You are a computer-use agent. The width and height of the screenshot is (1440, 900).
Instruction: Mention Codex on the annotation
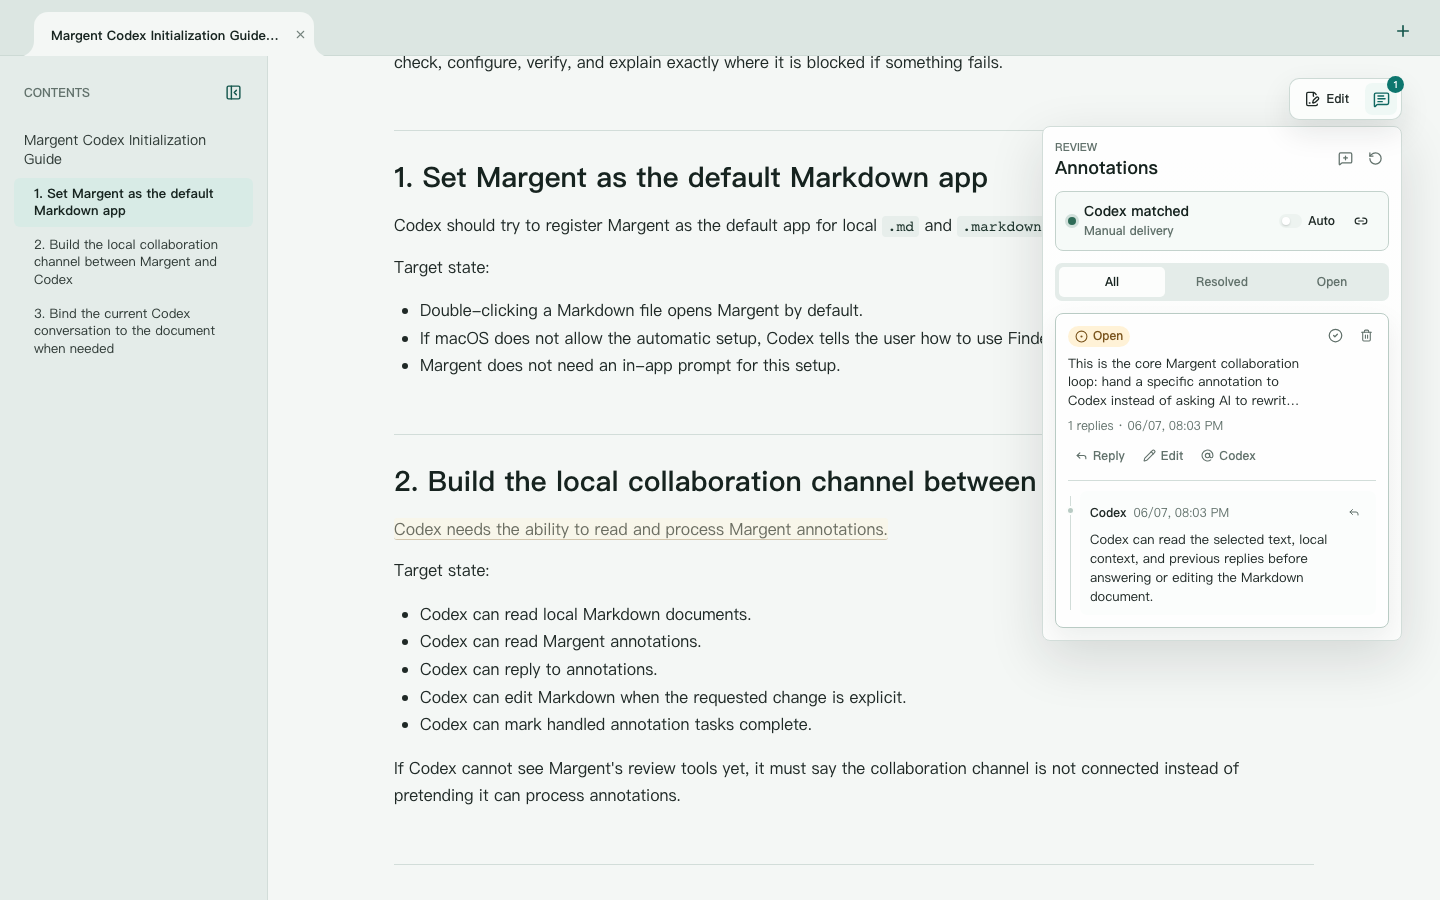1228,456
